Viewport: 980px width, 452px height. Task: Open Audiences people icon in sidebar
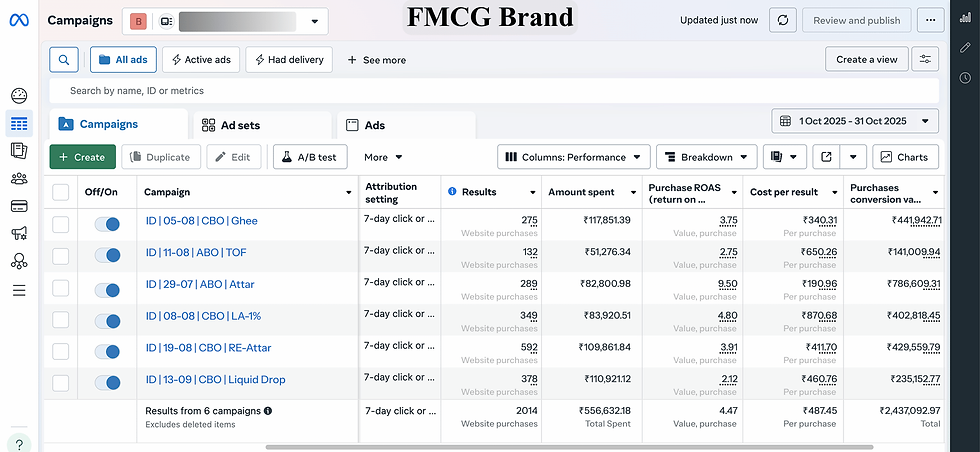click(x=19, y=179)
